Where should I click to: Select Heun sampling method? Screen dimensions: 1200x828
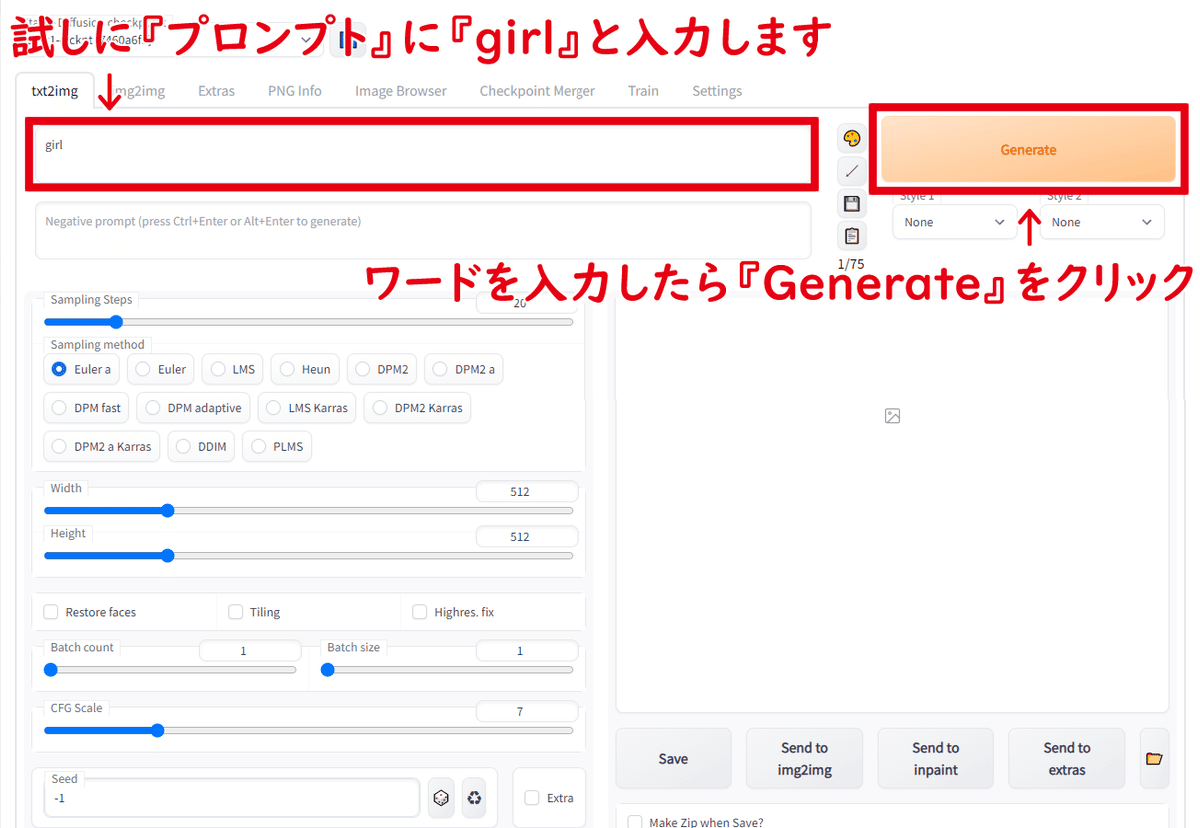pos(304,369)
